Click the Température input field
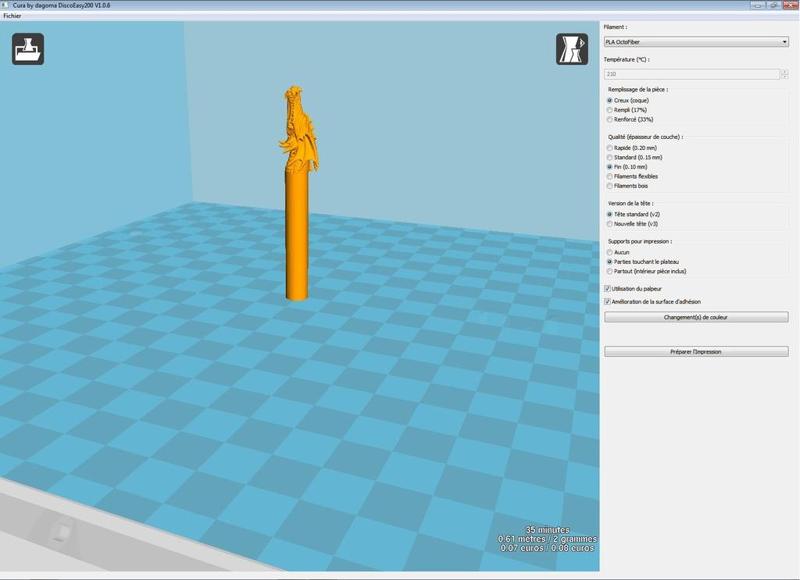Screen dimensions: 800x580 (692, 74)
